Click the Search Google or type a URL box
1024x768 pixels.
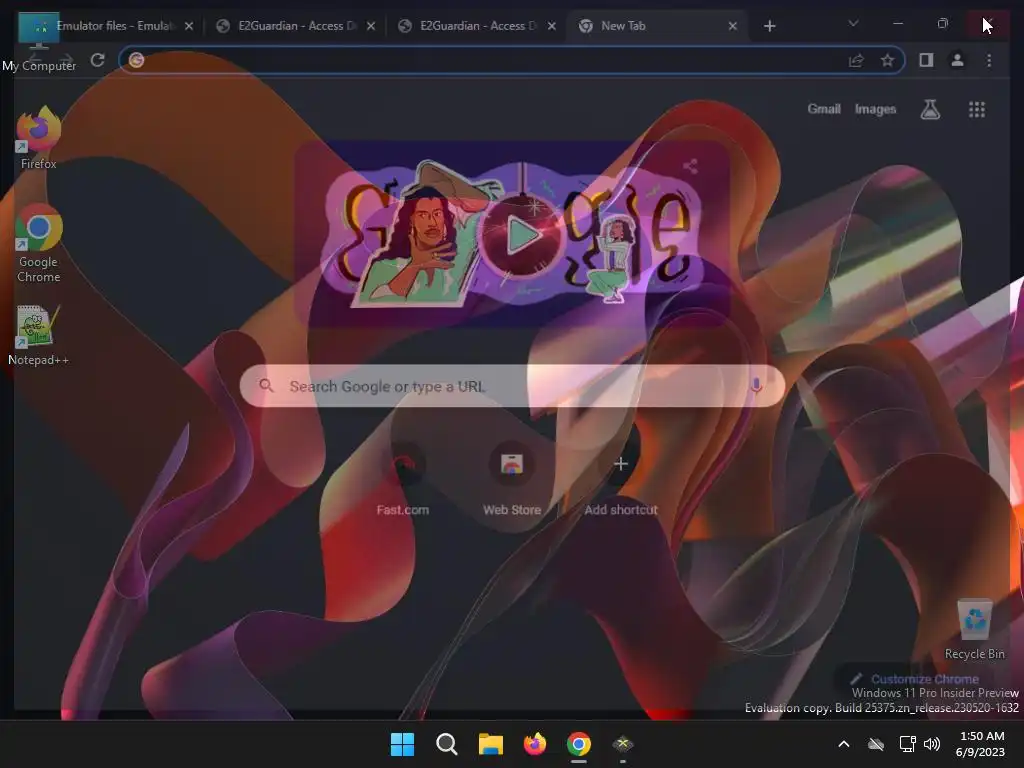coord(513,386)
